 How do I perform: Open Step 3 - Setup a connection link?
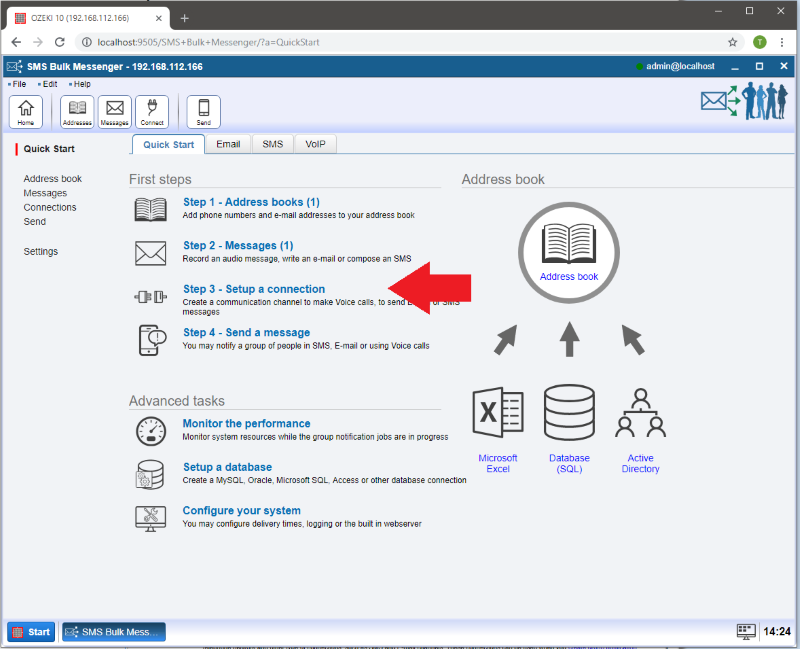coord(254,289)
